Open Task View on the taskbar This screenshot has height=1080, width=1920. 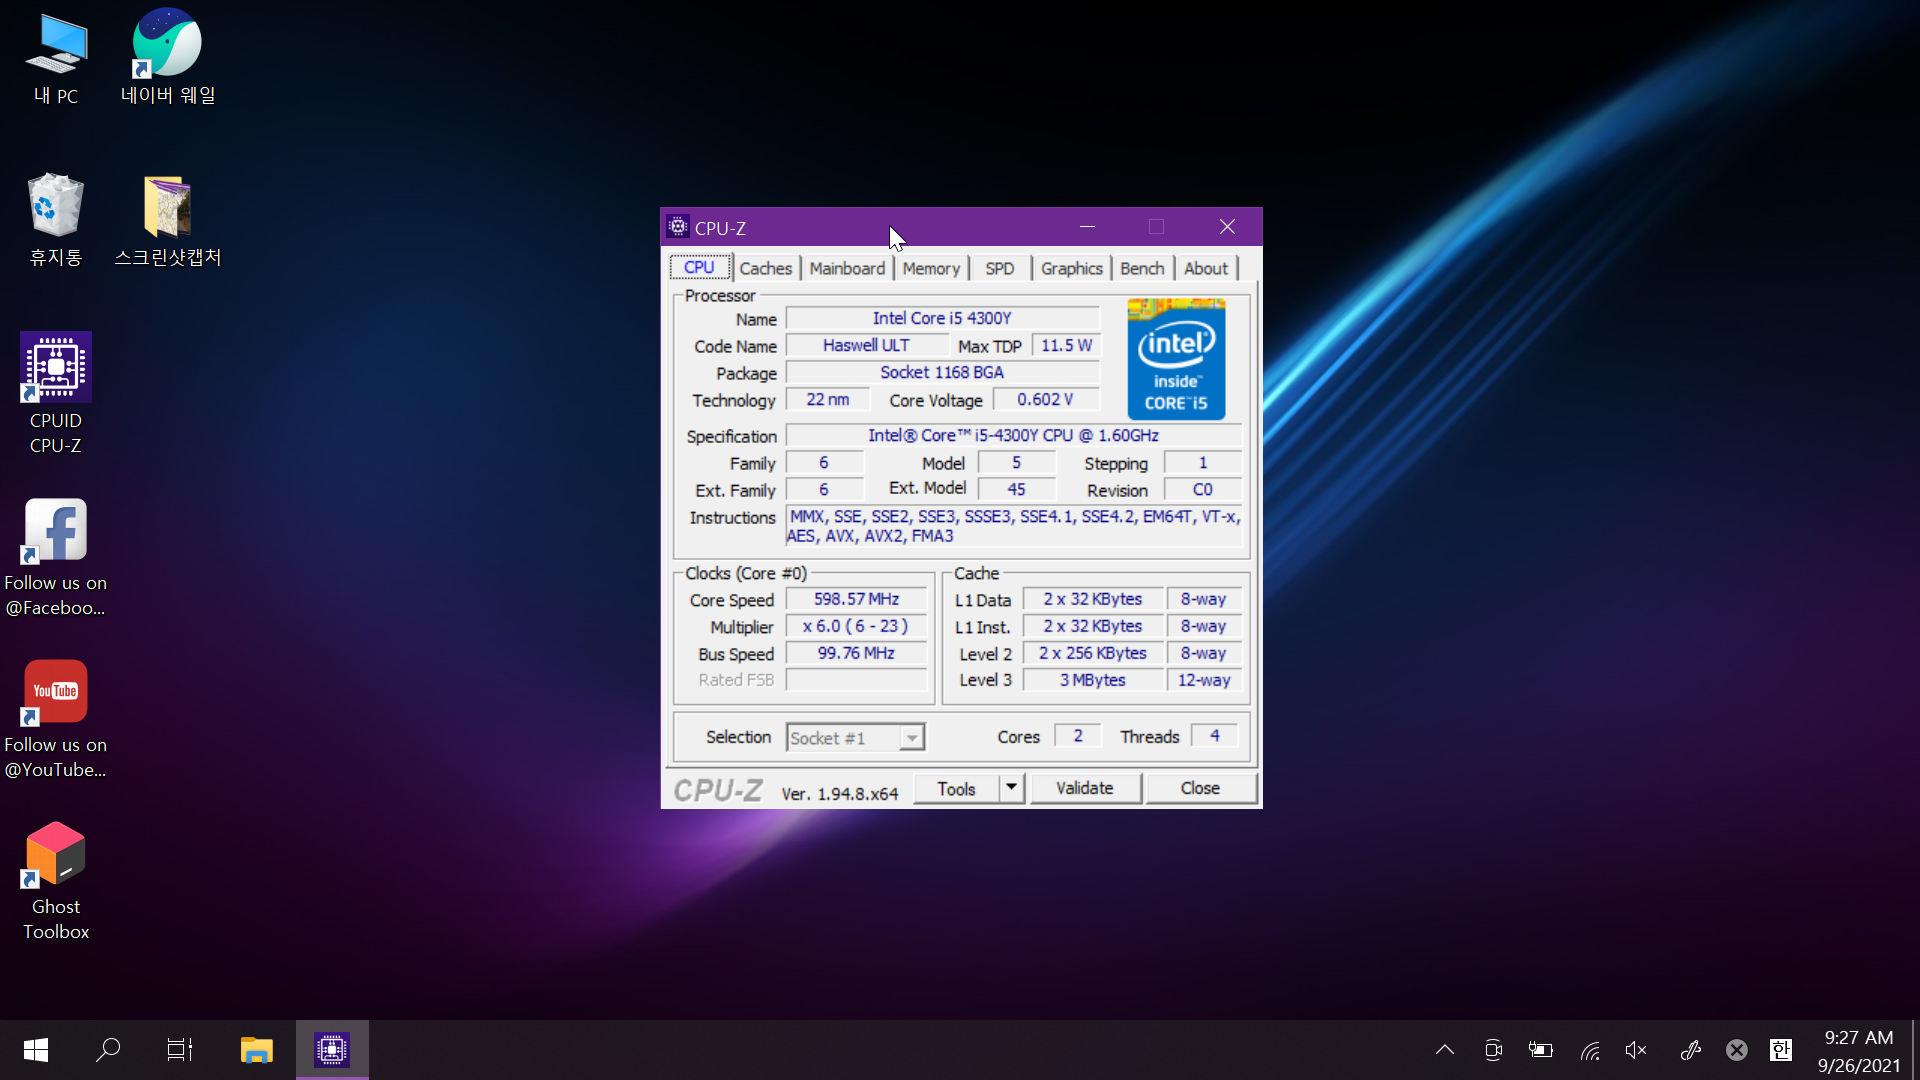(180, 1050)
